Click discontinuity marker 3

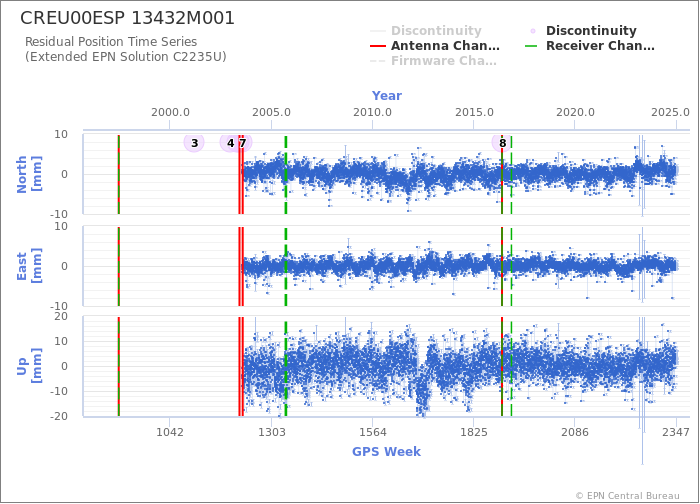tap(194, 143)
